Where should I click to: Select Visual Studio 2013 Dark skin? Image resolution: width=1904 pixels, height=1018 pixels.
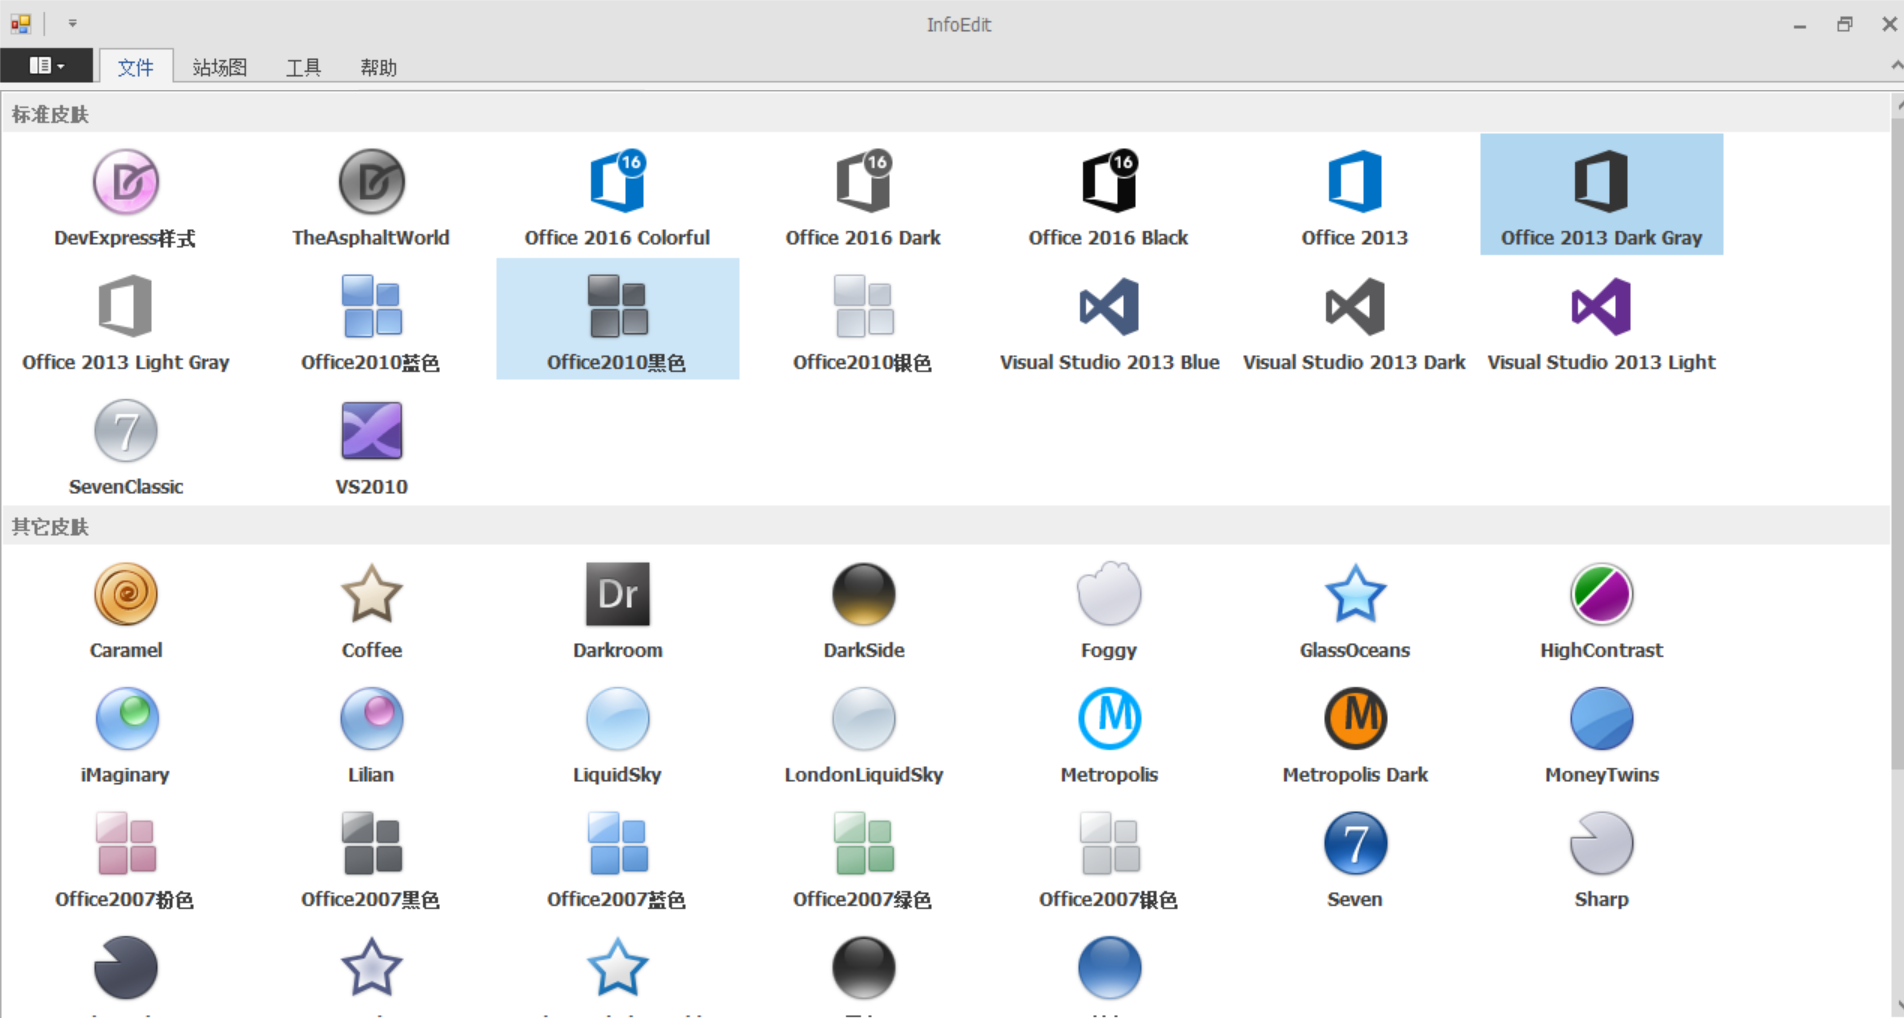pyautogui.click(x=1355, y=320)
